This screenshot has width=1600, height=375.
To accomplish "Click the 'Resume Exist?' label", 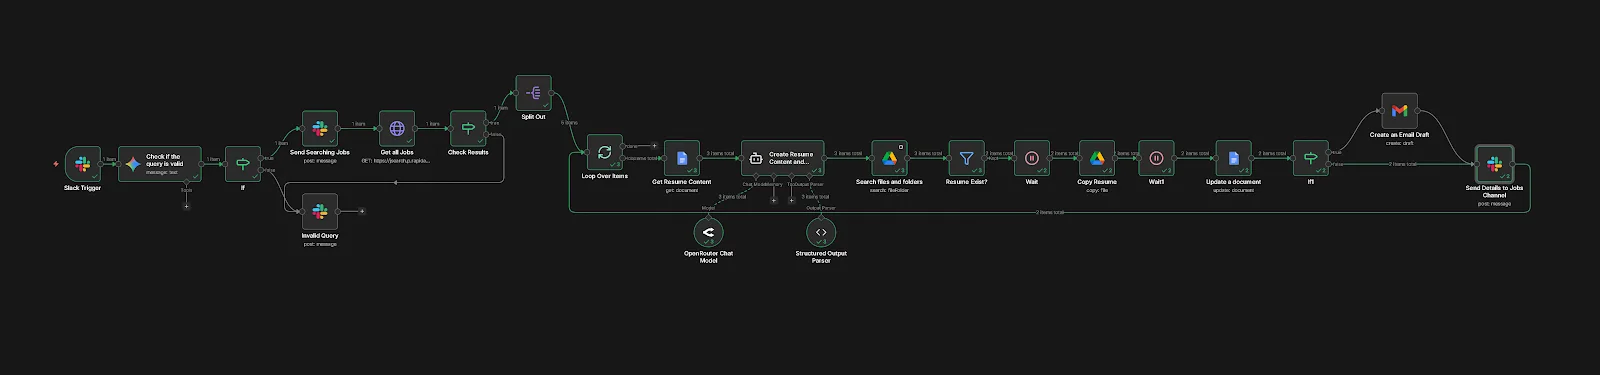I will (966, 182).
